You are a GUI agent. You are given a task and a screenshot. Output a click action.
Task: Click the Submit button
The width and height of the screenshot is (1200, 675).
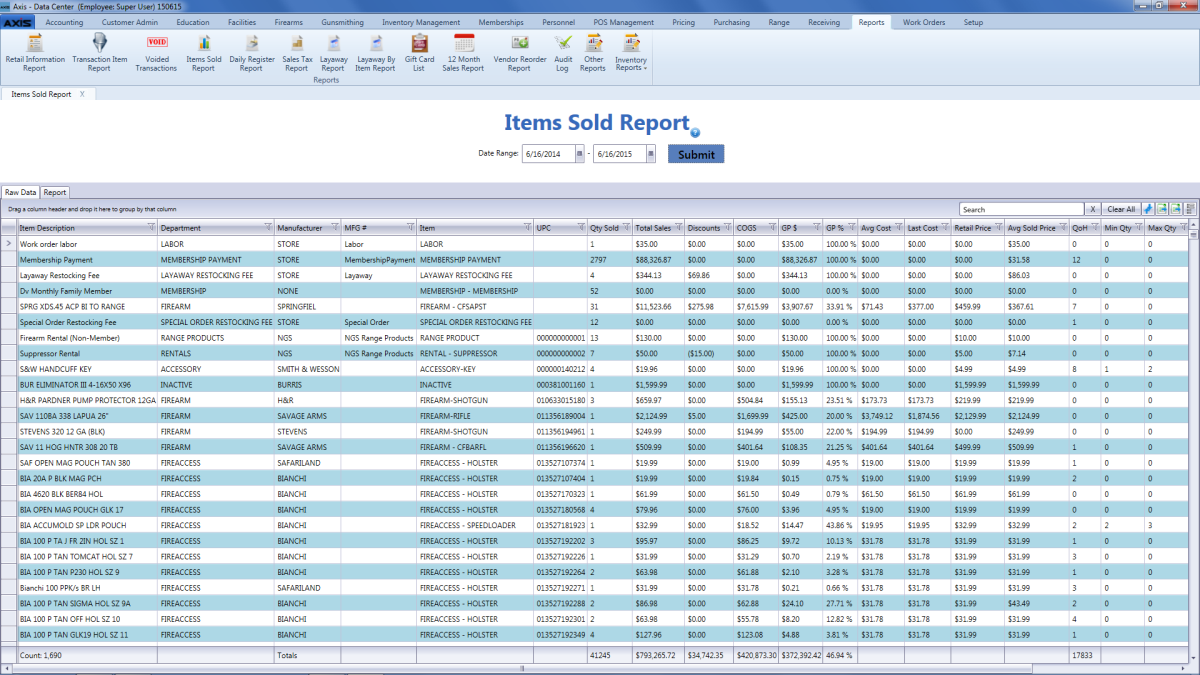696,154
